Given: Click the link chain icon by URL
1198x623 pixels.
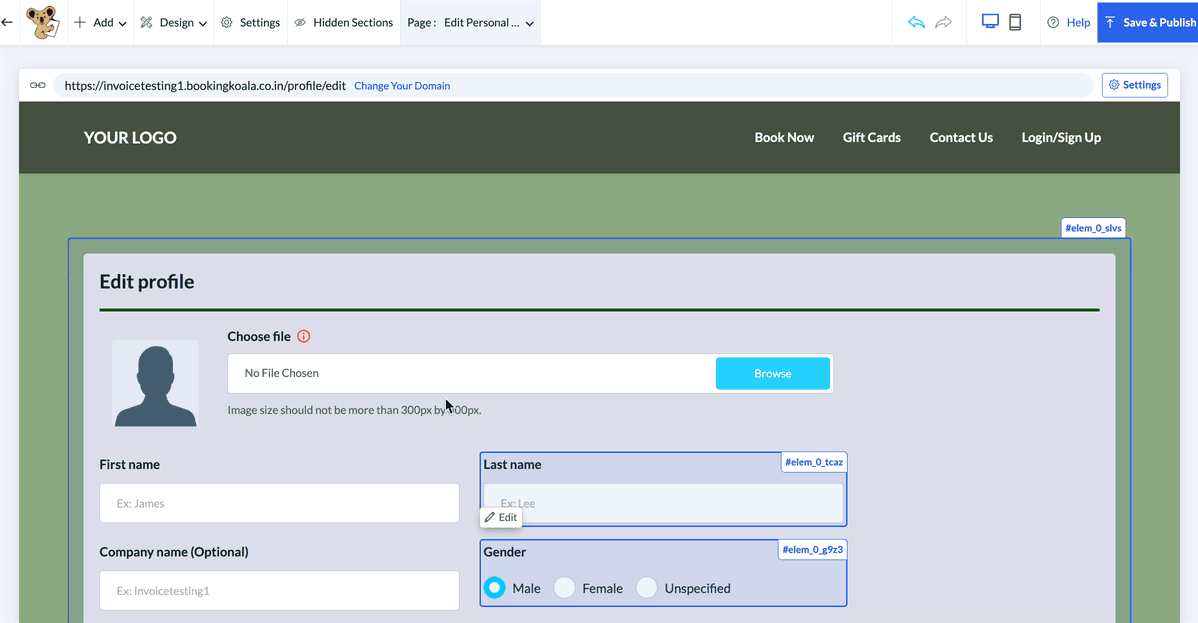Looking at the screenshot, I should coord(37,85).
